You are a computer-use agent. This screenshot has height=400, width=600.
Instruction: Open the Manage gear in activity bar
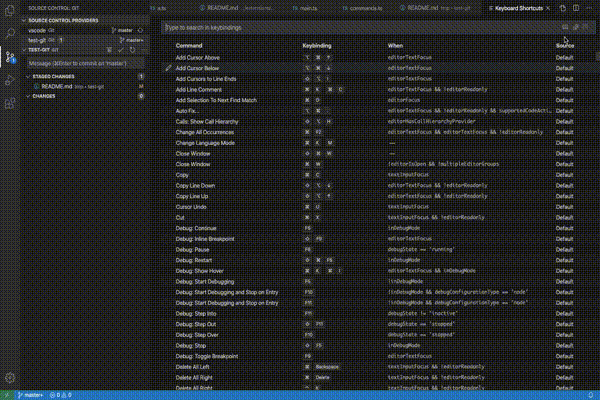[x=10, y=378]
